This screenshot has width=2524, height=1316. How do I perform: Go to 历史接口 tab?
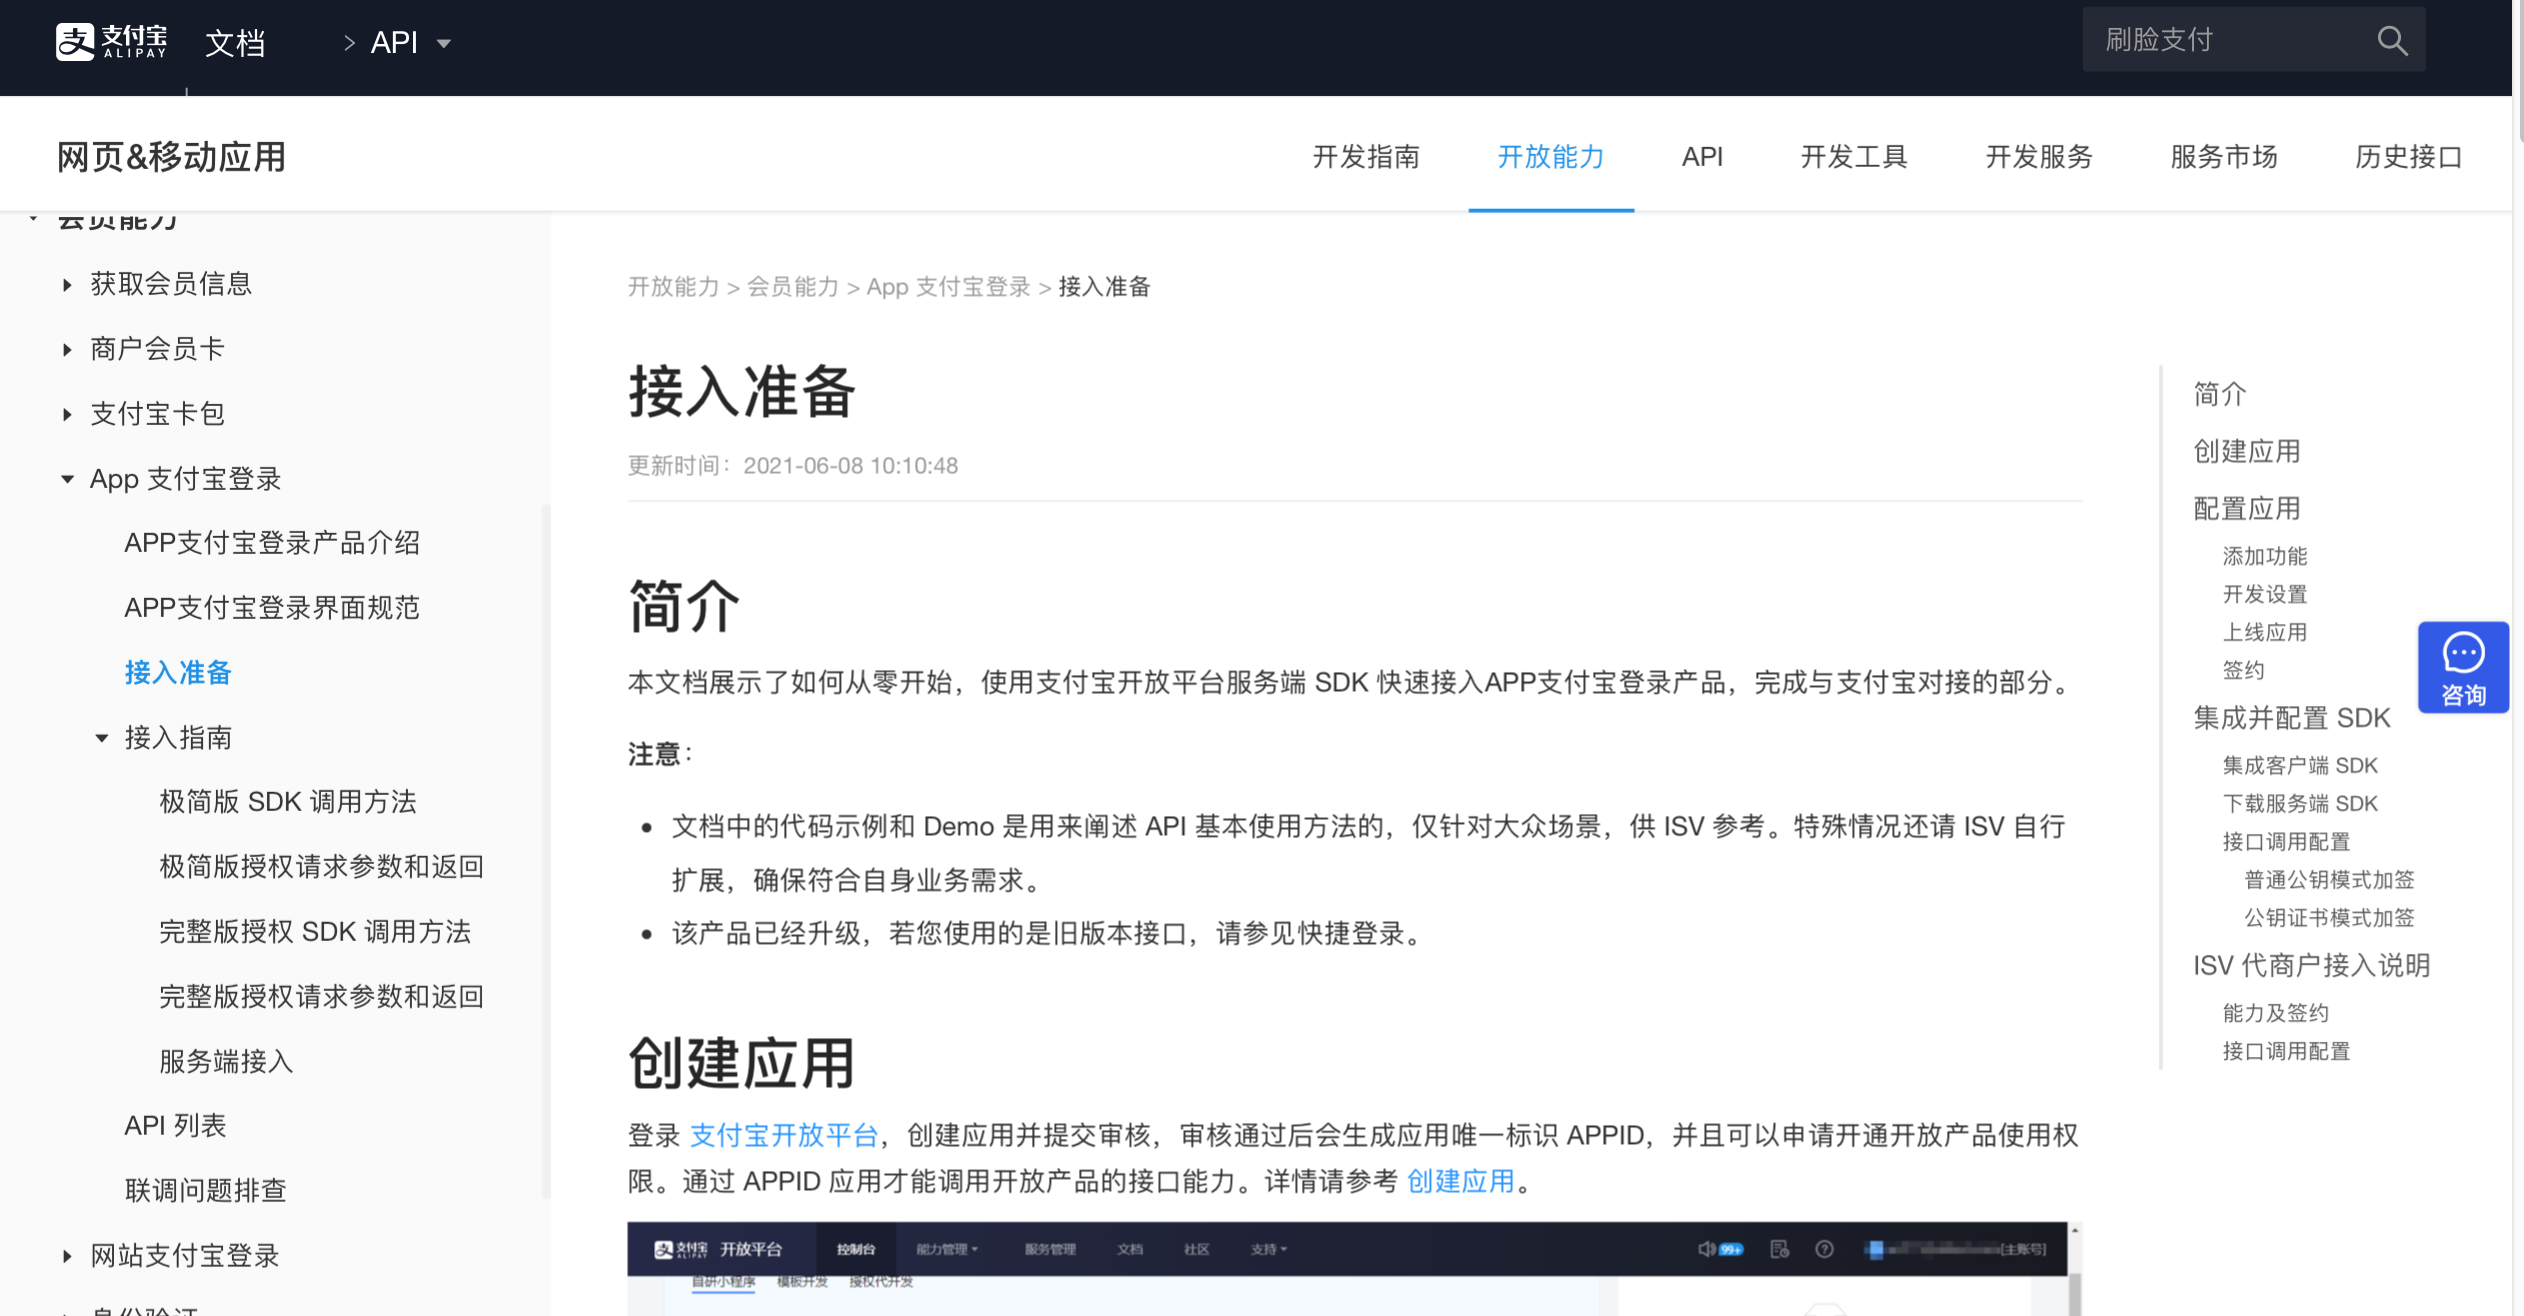2407,157
